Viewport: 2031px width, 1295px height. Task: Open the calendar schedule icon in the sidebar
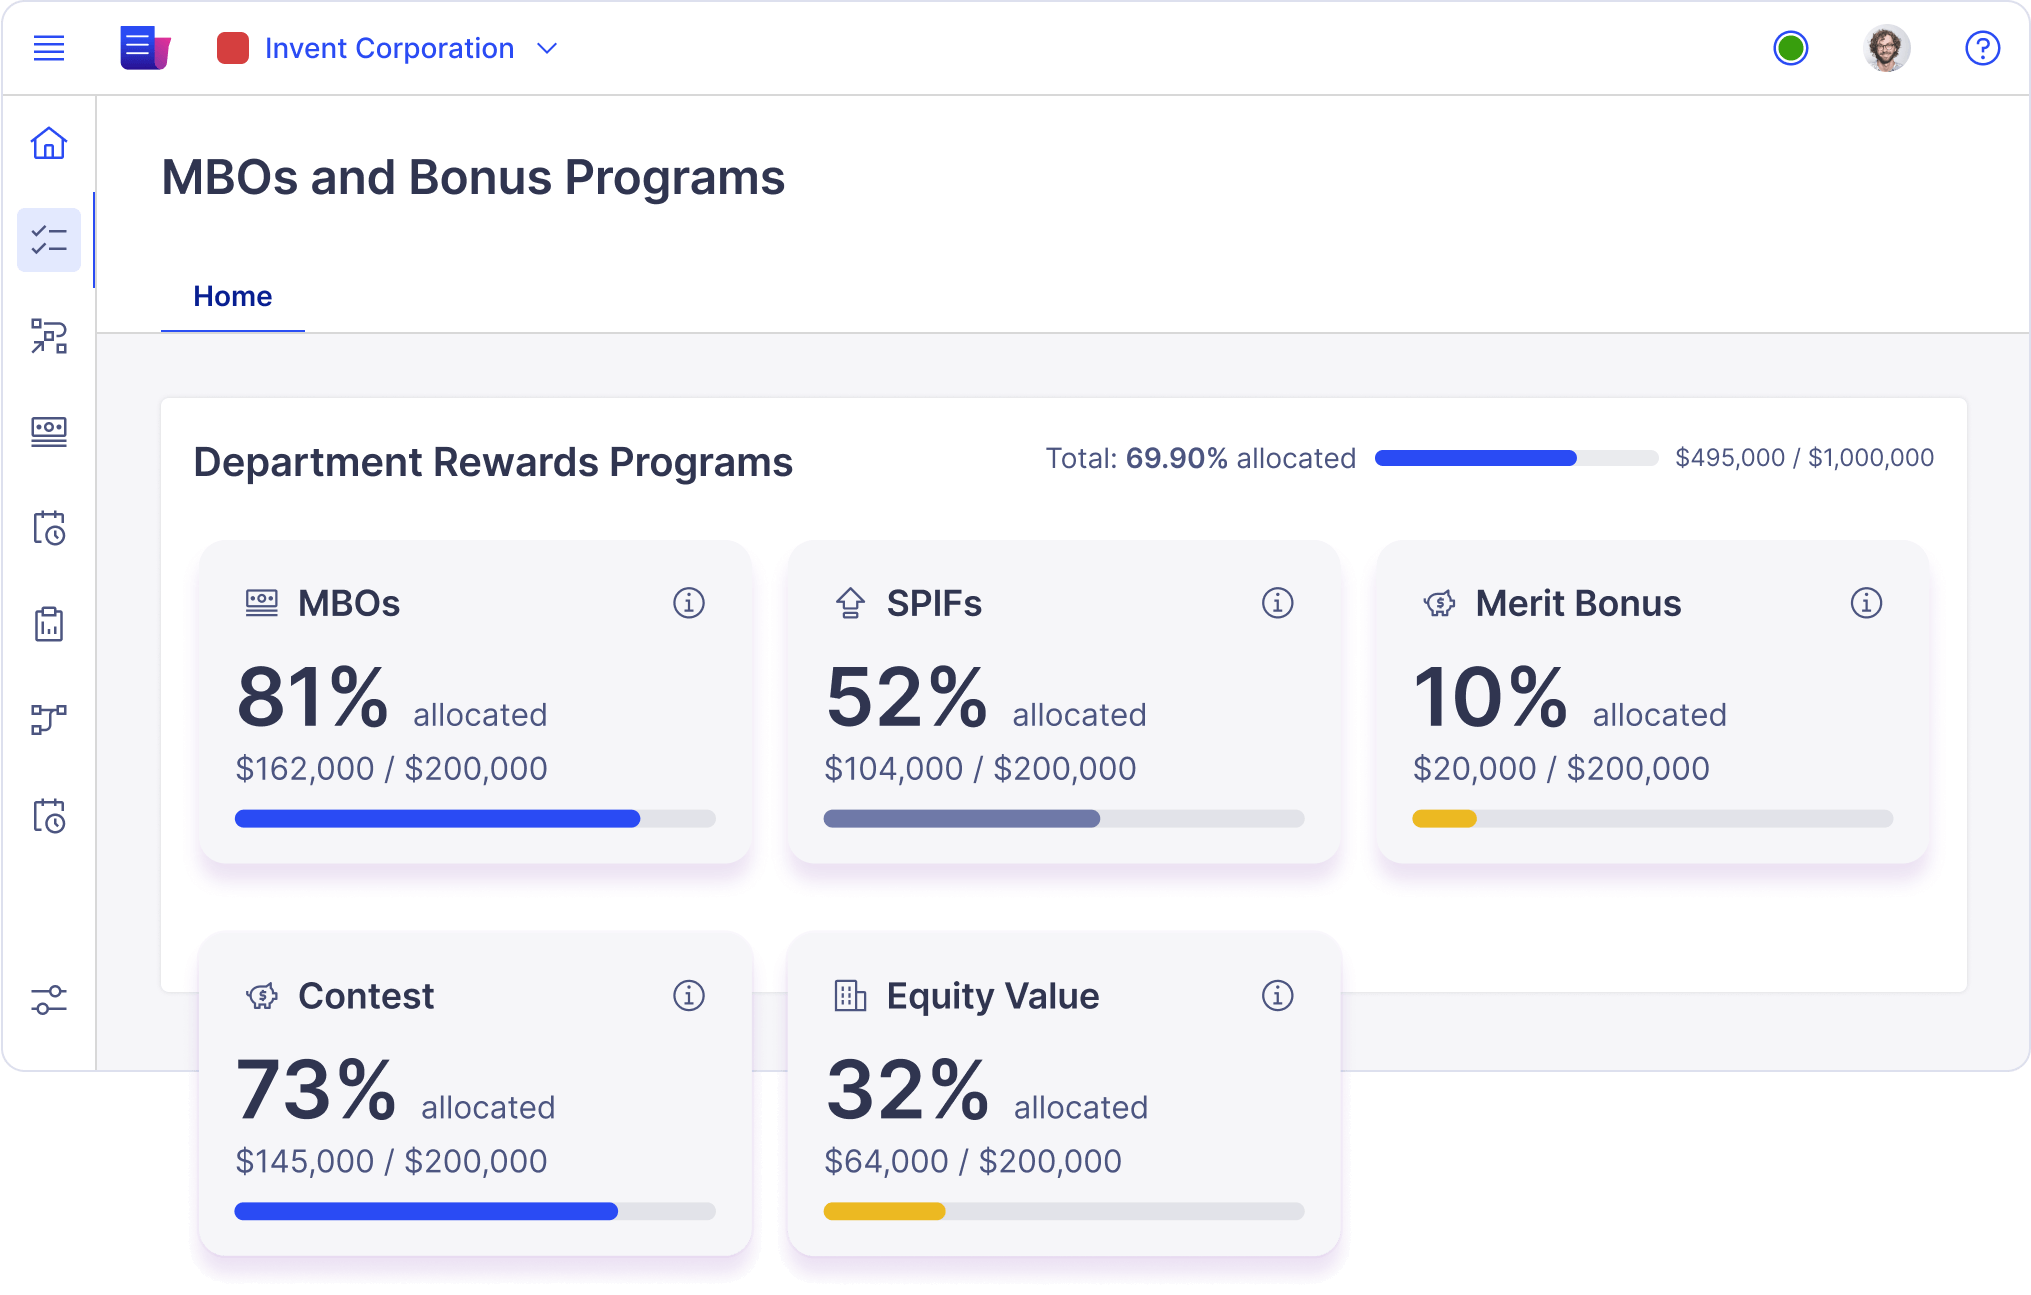click(x=48, y=529)
